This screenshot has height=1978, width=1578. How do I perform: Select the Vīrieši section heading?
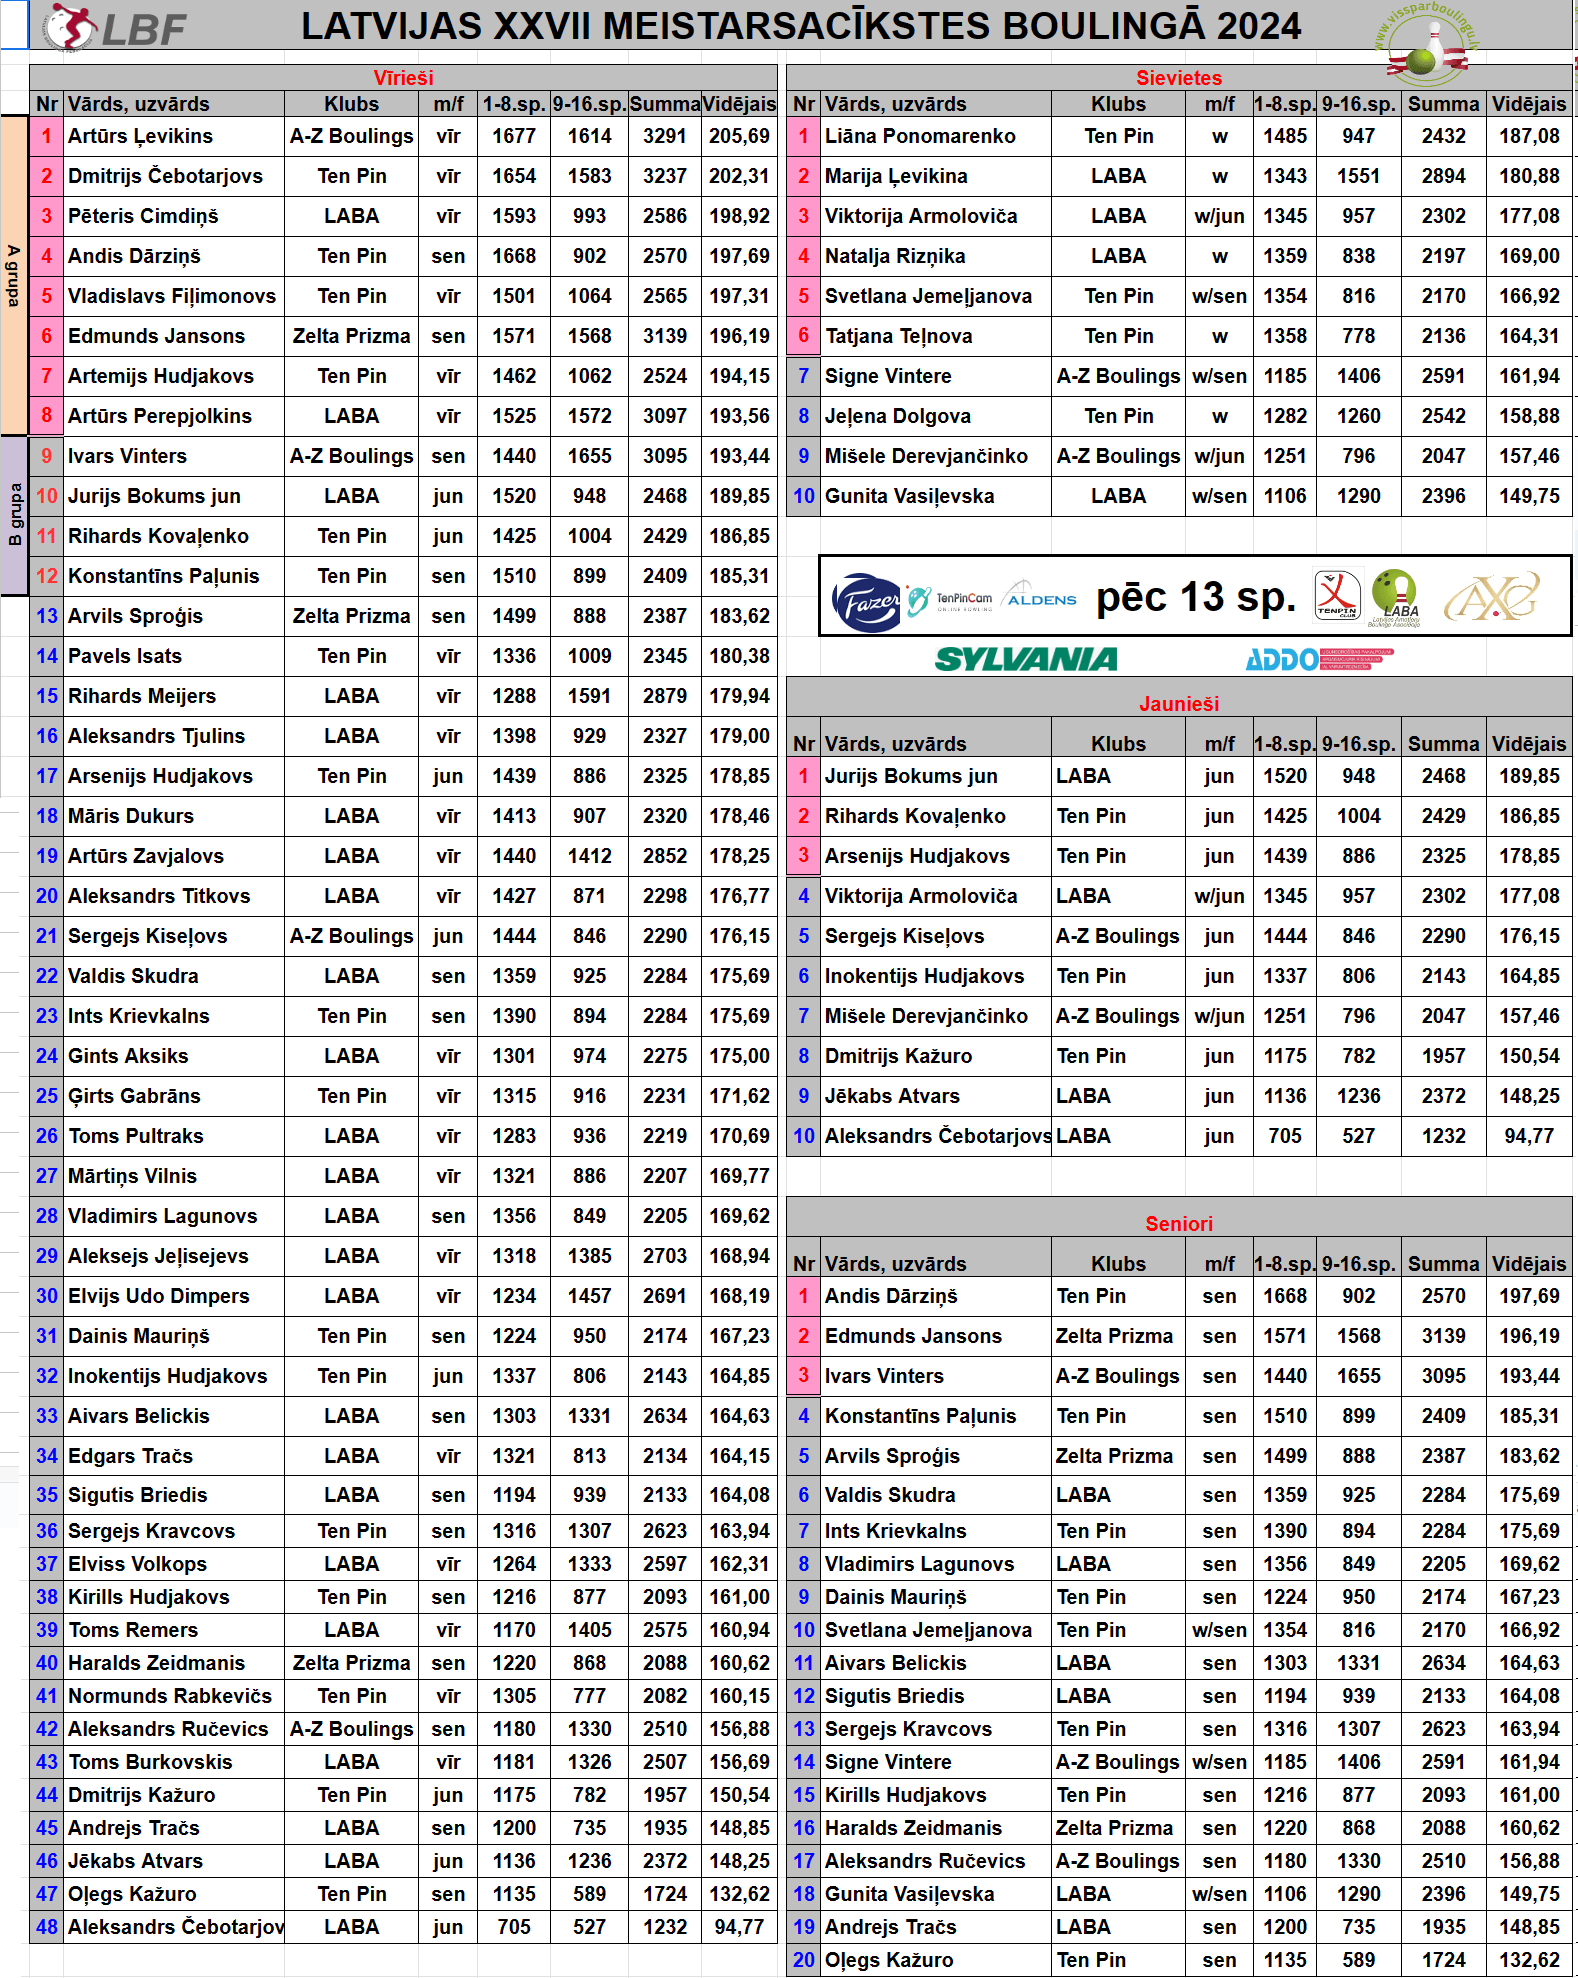403,78
